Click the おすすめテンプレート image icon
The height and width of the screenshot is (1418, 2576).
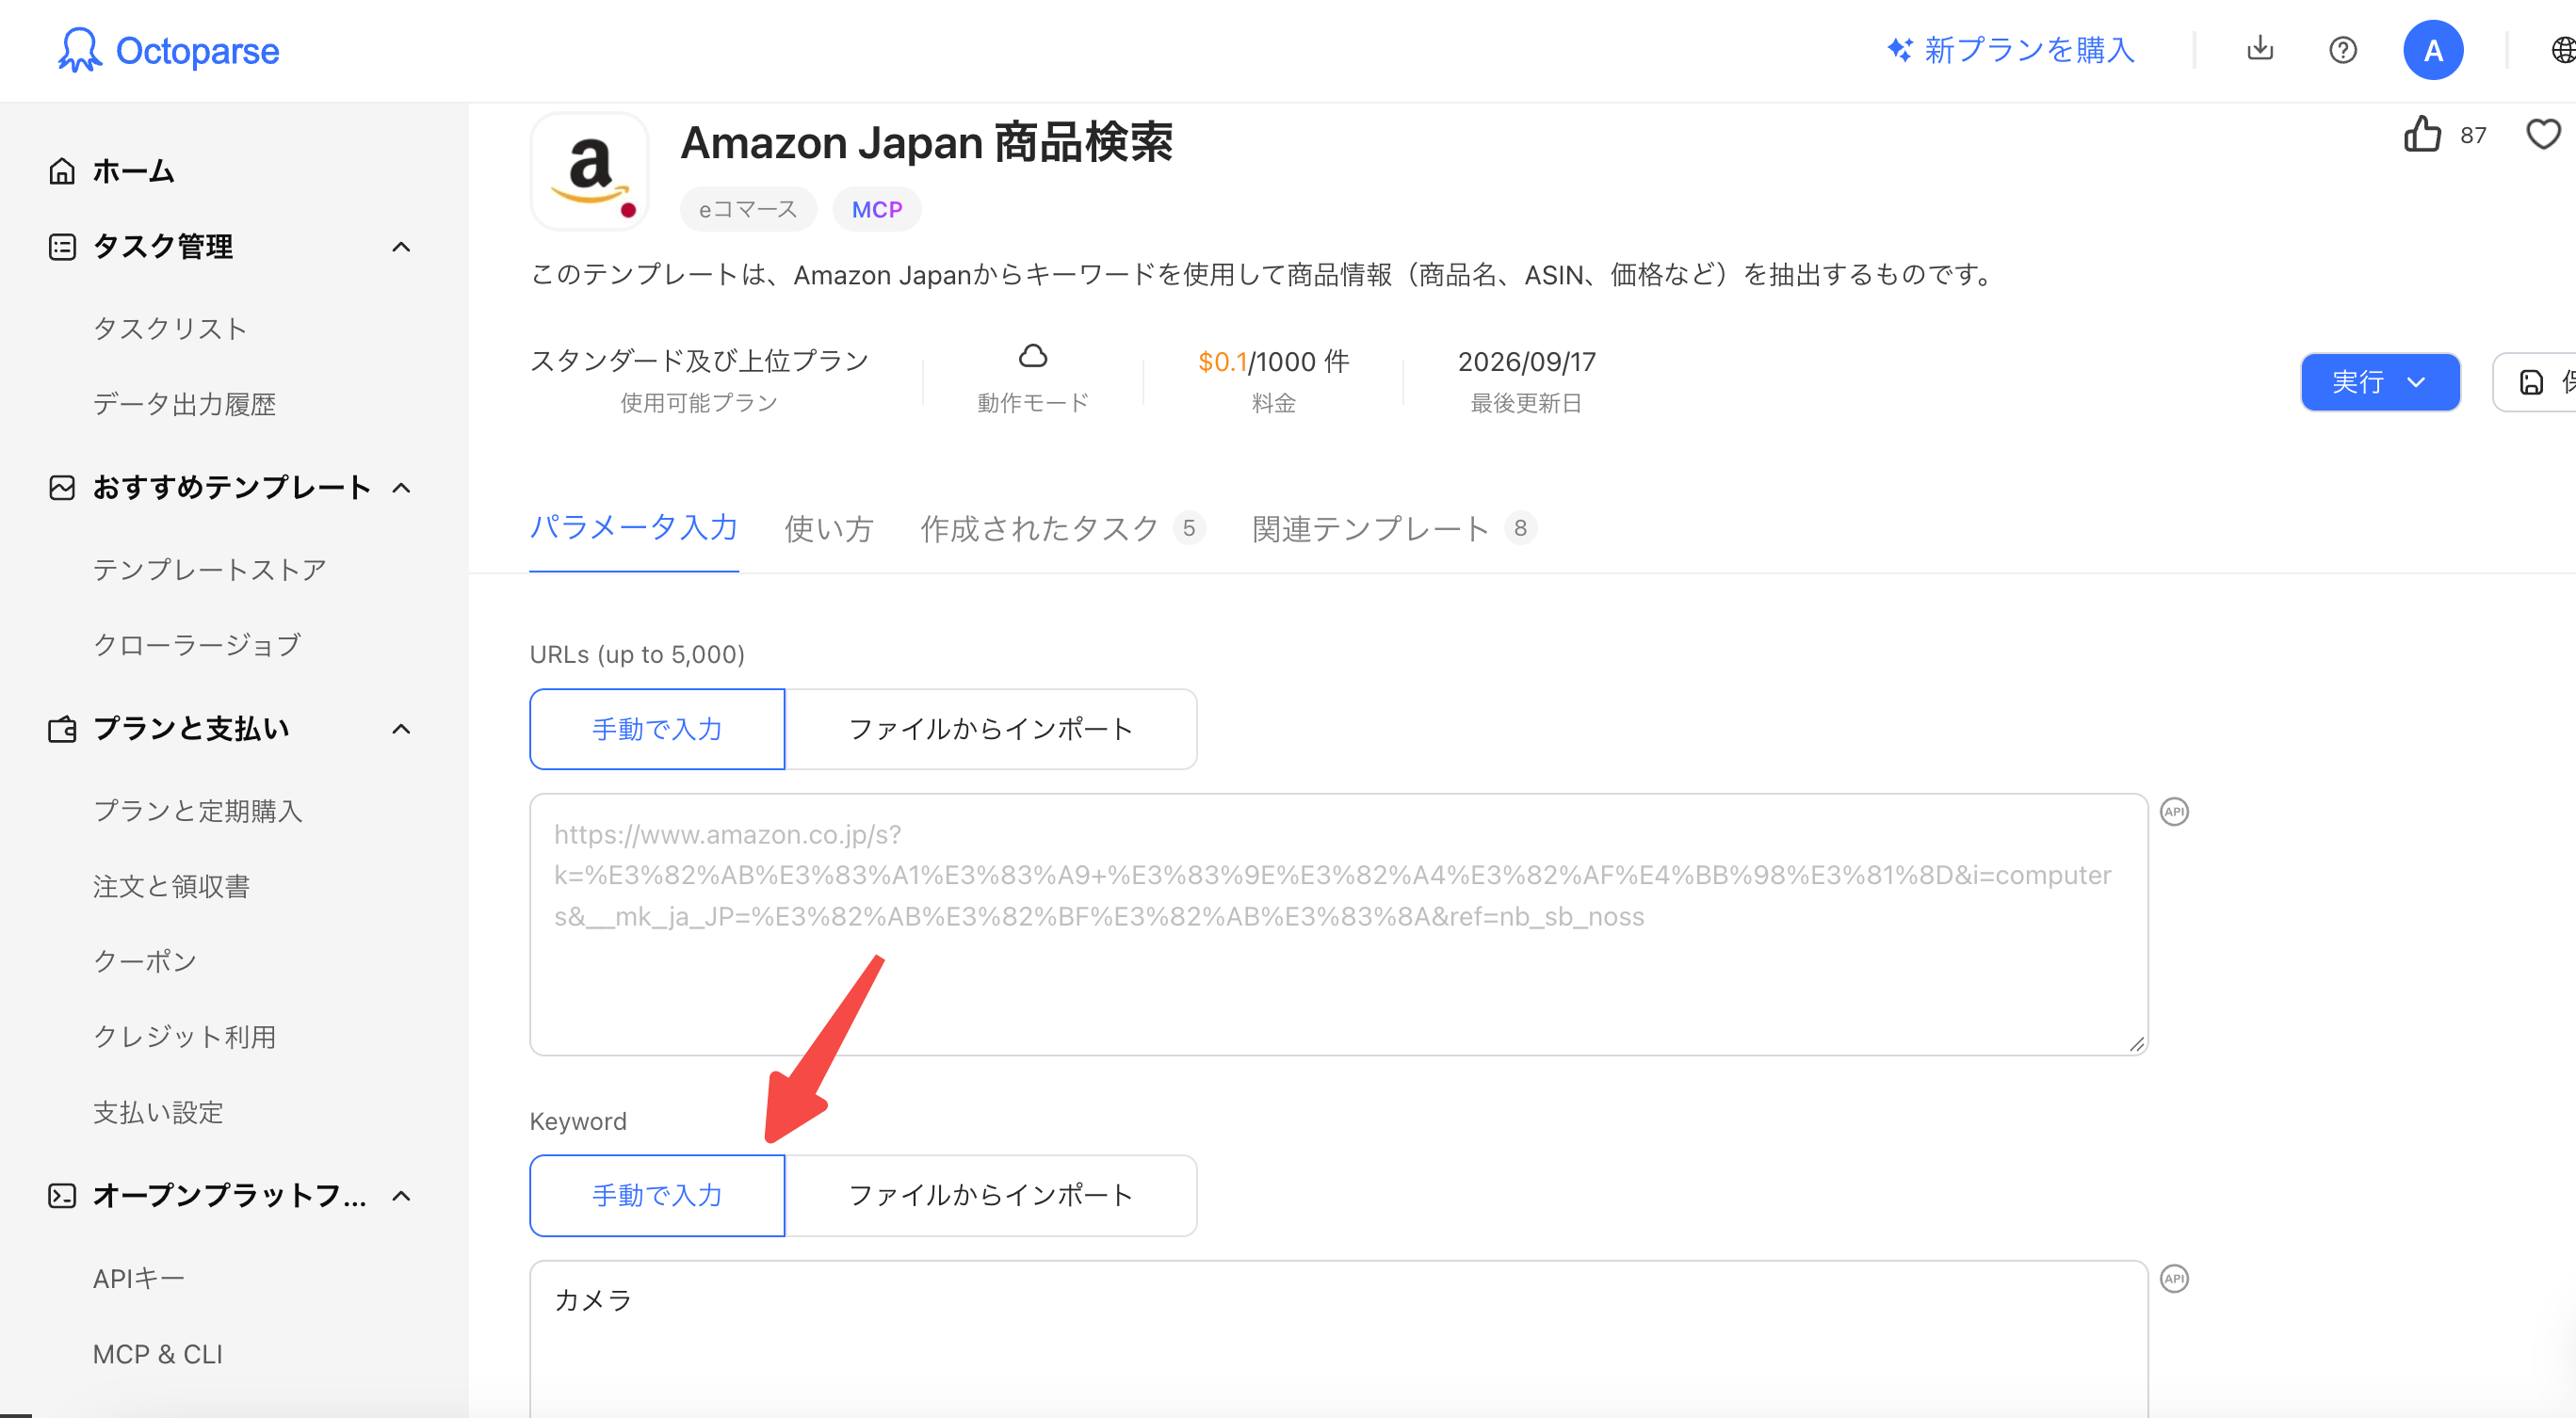(62, 488)
